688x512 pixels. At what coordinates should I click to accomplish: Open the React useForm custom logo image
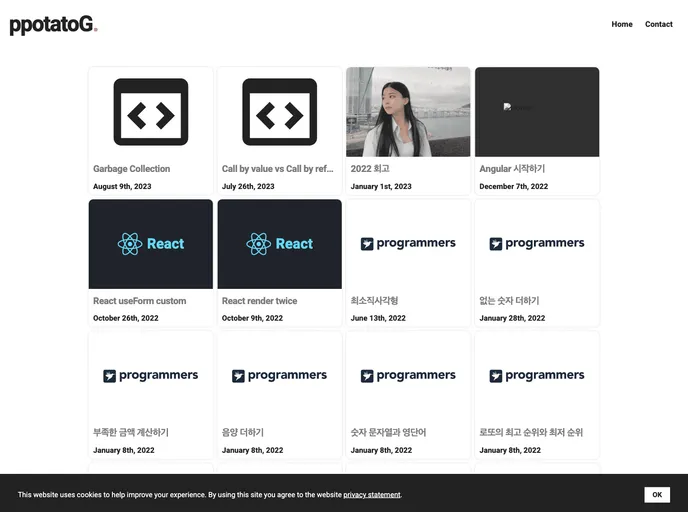pyautogui.click(x=151, y=244)
